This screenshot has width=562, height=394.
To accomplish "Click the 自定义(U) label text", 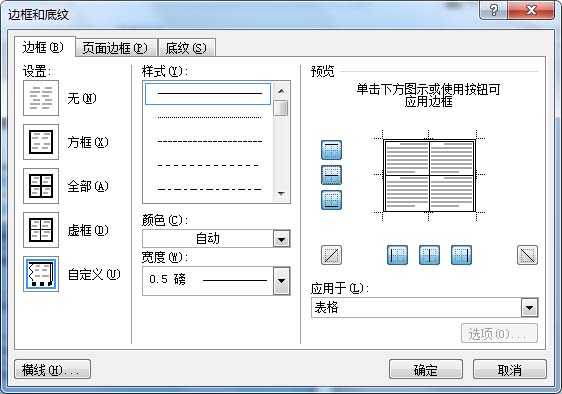I will pyautogui.click(x=94, y=275).
